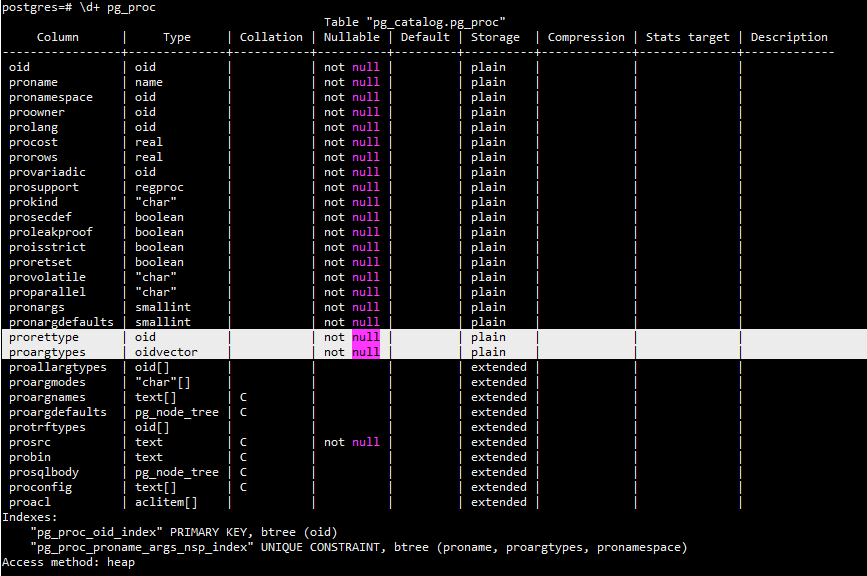Viewport: 867px width, 576px height.
Task: Select the table title "pg_catalog.pg_proc"
Action: [436, 22]
